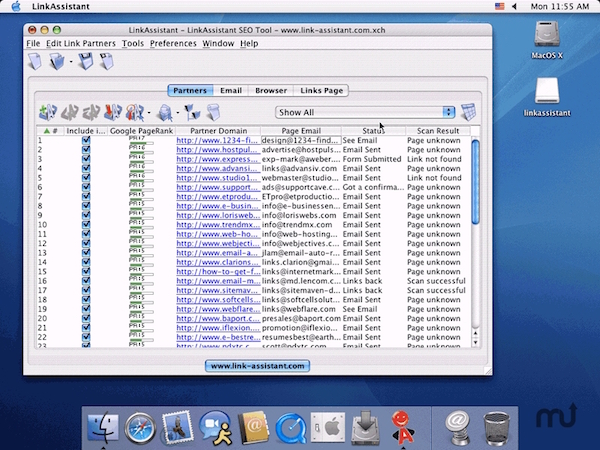Click the new project icon in top toolbar
The width and height of the screenshot is (600, 450).
click(x=35, y=63)
